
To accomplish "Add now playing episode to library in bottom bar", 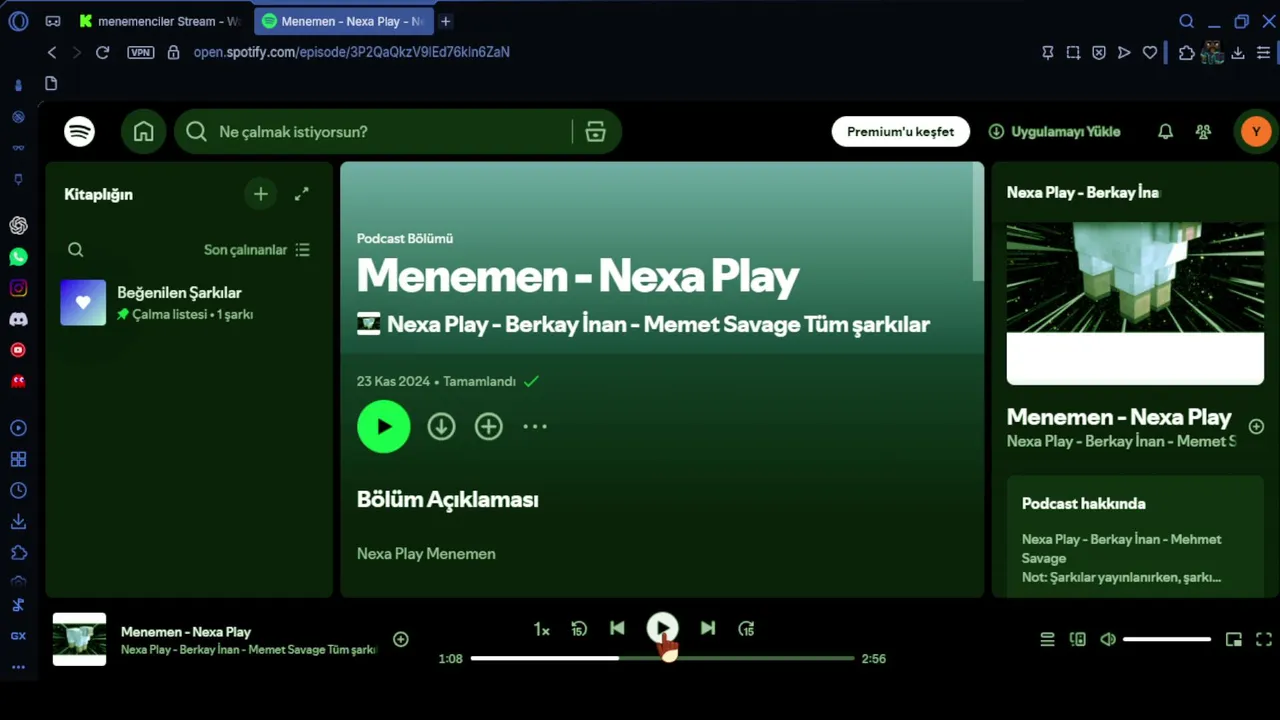I will point(401,639).
